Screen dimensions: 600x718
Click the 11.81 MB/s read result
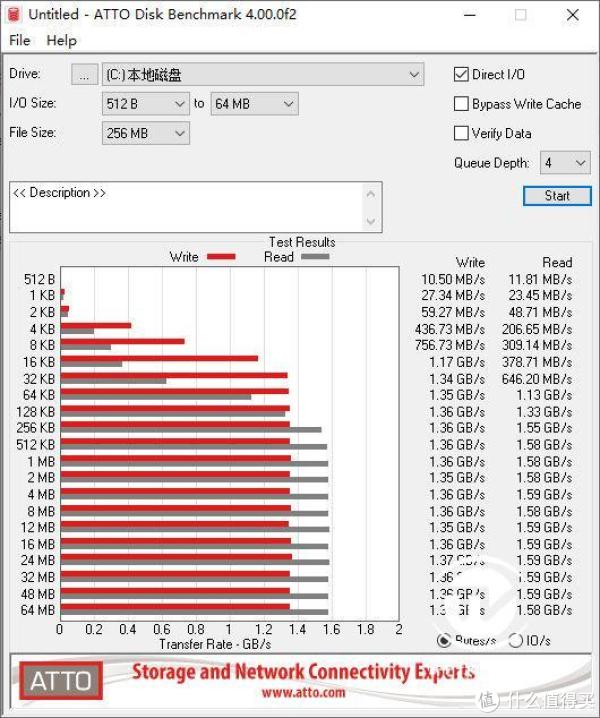[x=540, y=279]
